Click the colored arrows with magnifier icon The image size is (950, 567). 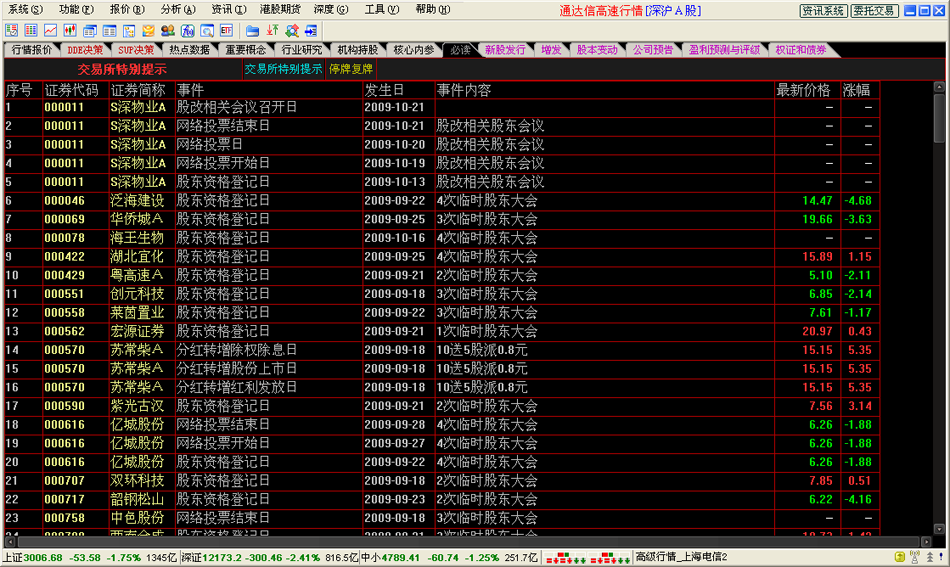coord(291,30)
